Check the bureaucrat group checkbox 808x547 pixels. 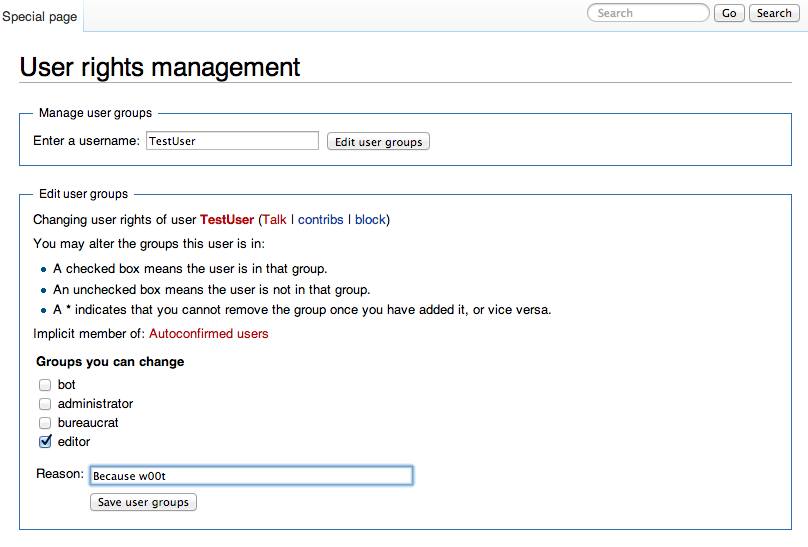tap(45, 423)
